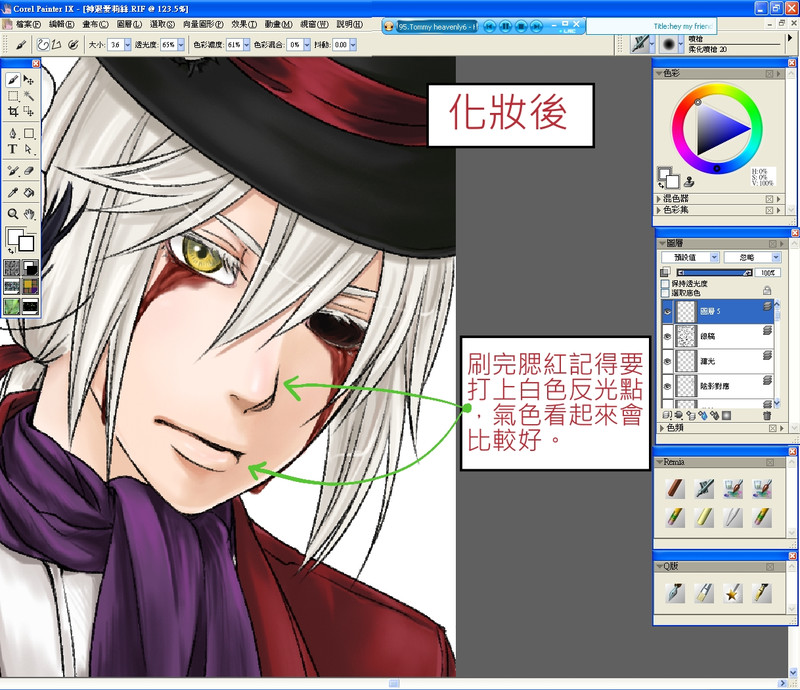Pause the media player track
The width and height of the screenshot is (800, 690).
click(505, 26)
